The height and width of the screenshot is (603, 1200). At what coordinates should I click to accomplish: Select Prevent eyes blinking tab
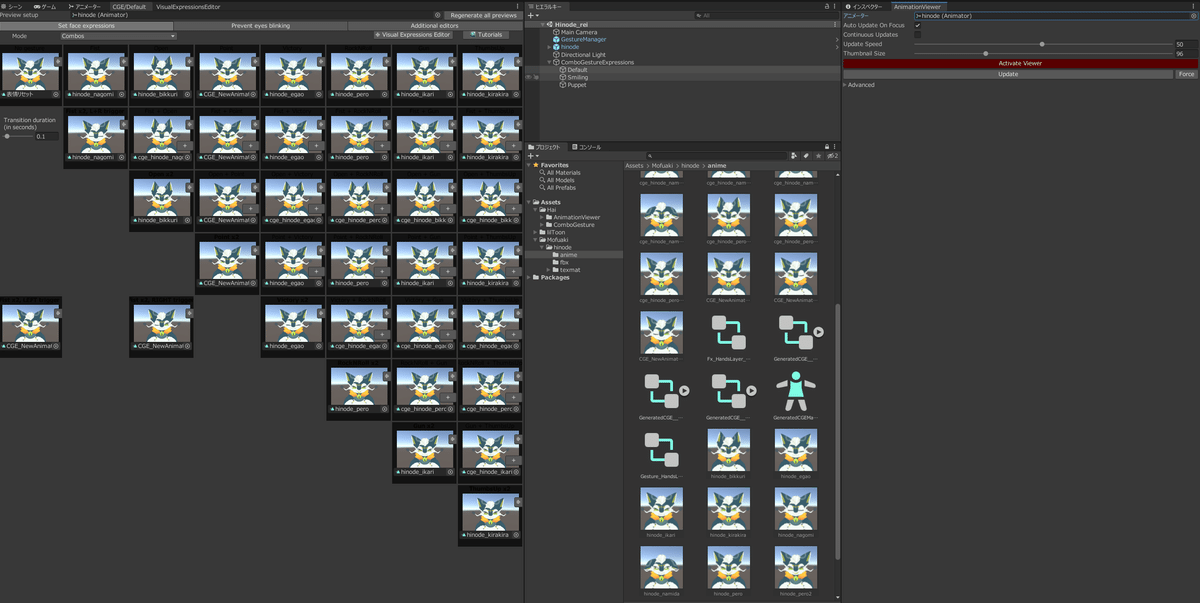pyautogui.click(x=260, y=25)
